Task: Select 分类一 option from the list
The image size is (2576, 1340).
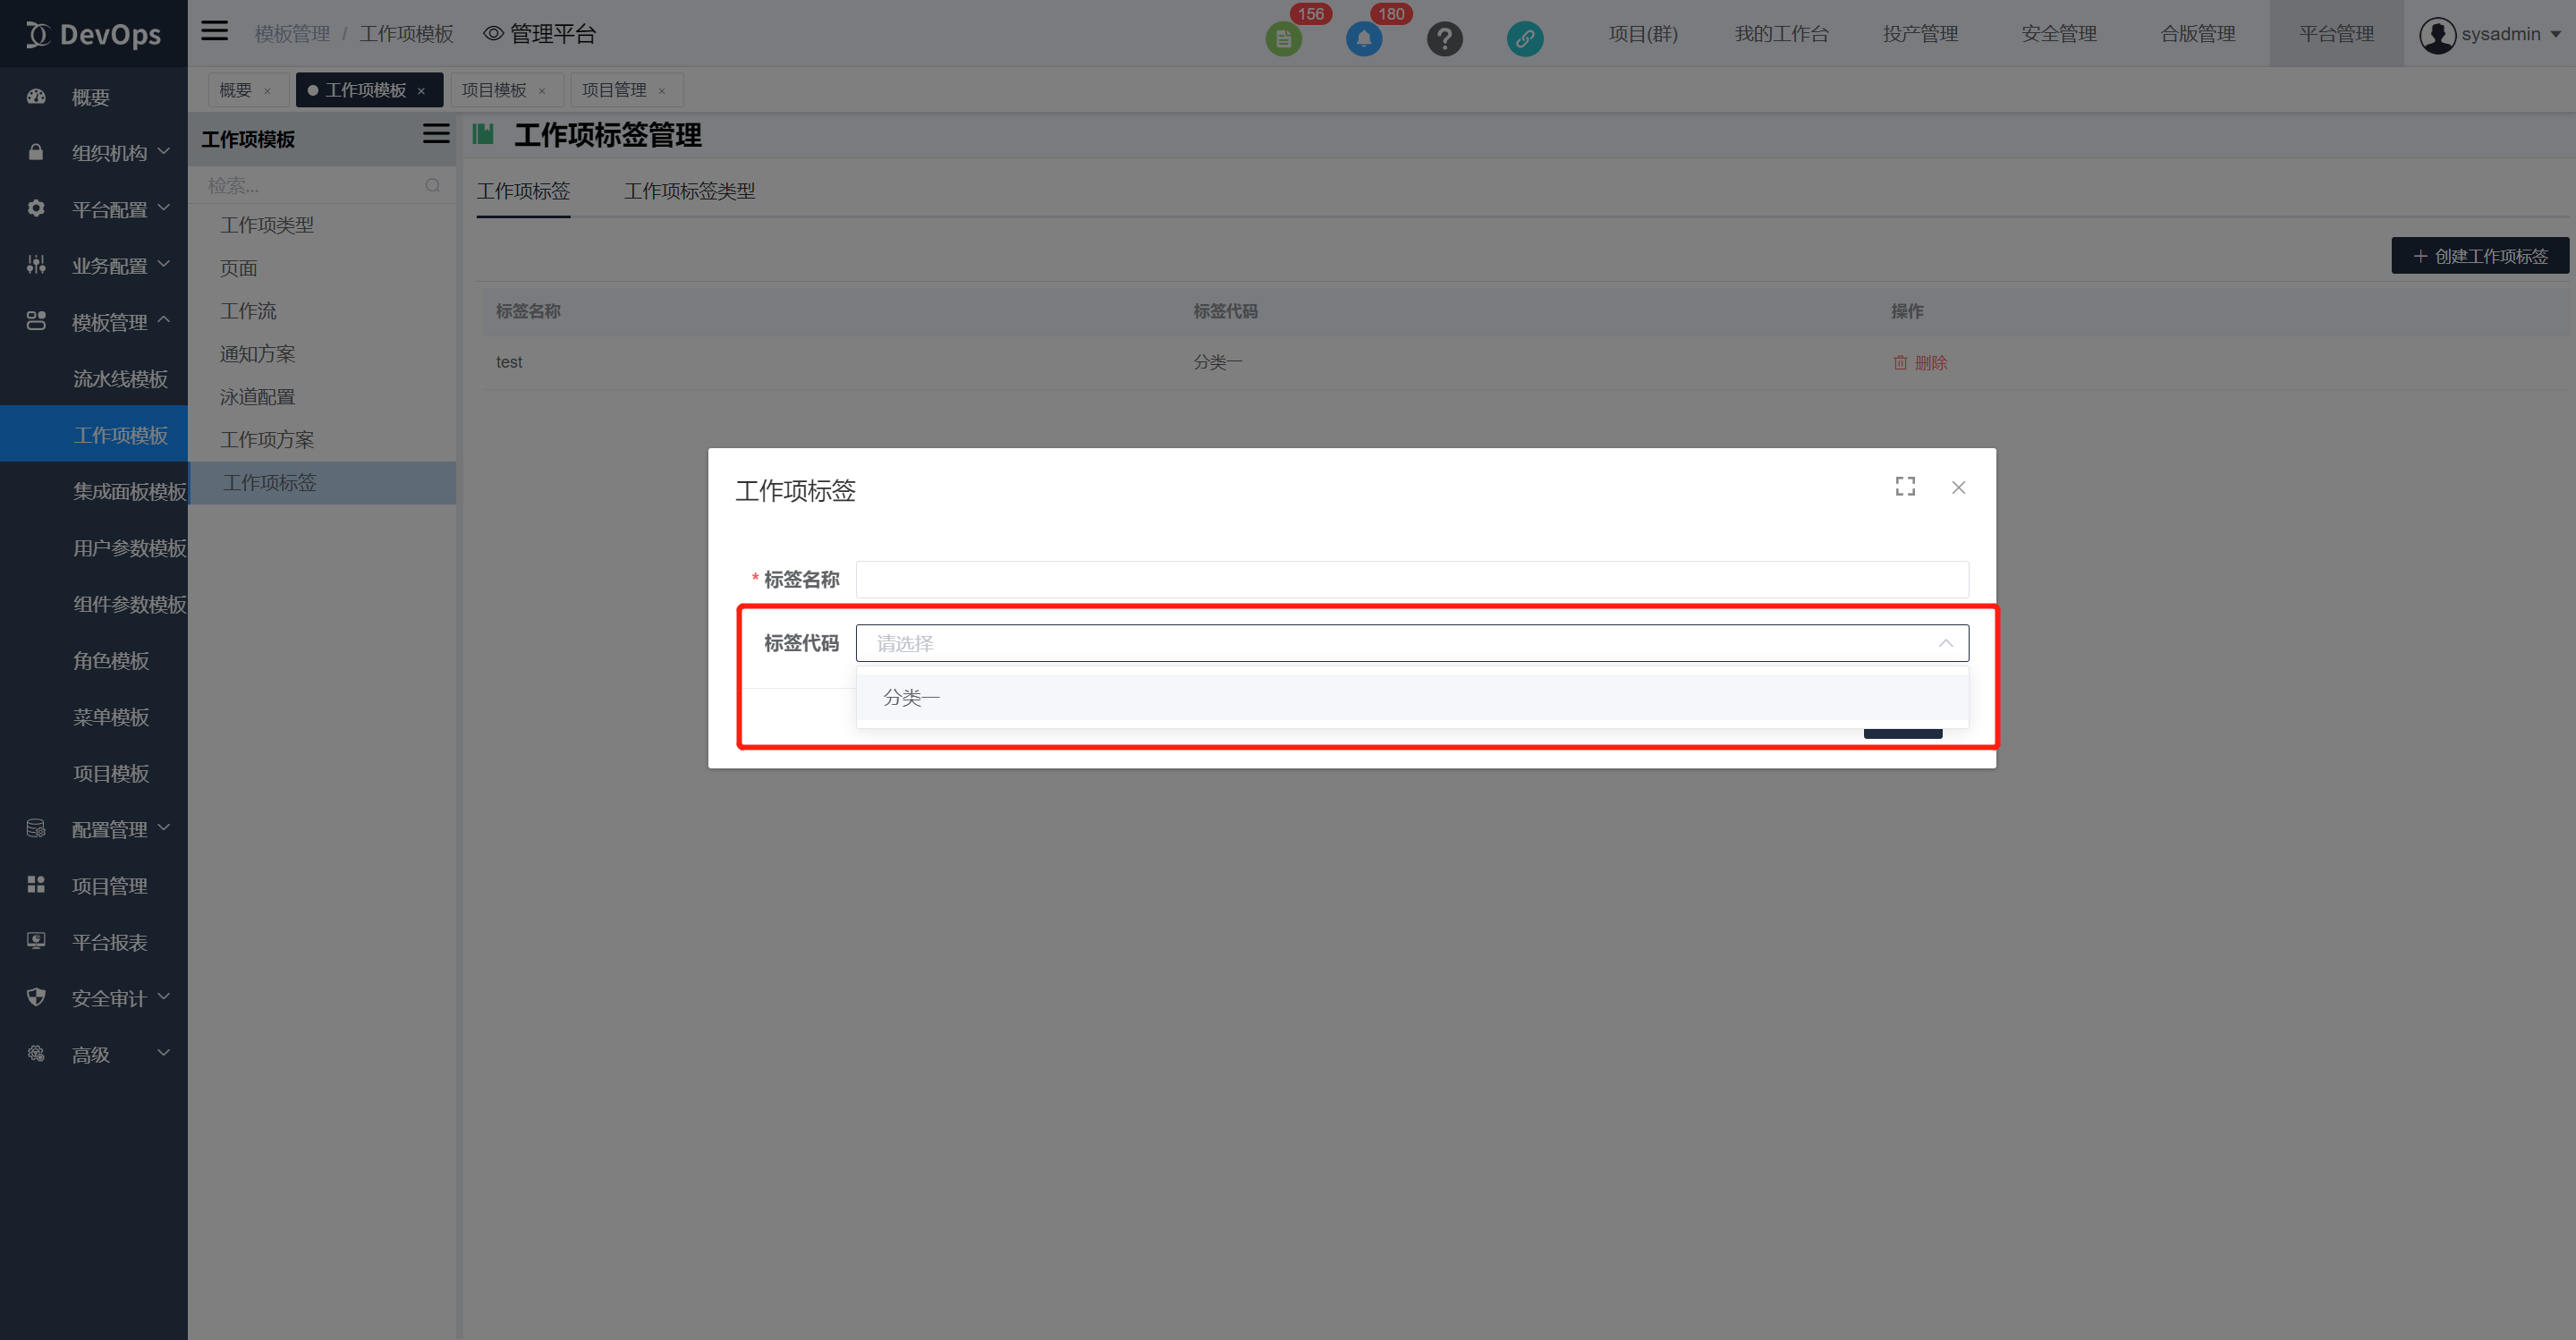Action: tap(911, 698)
